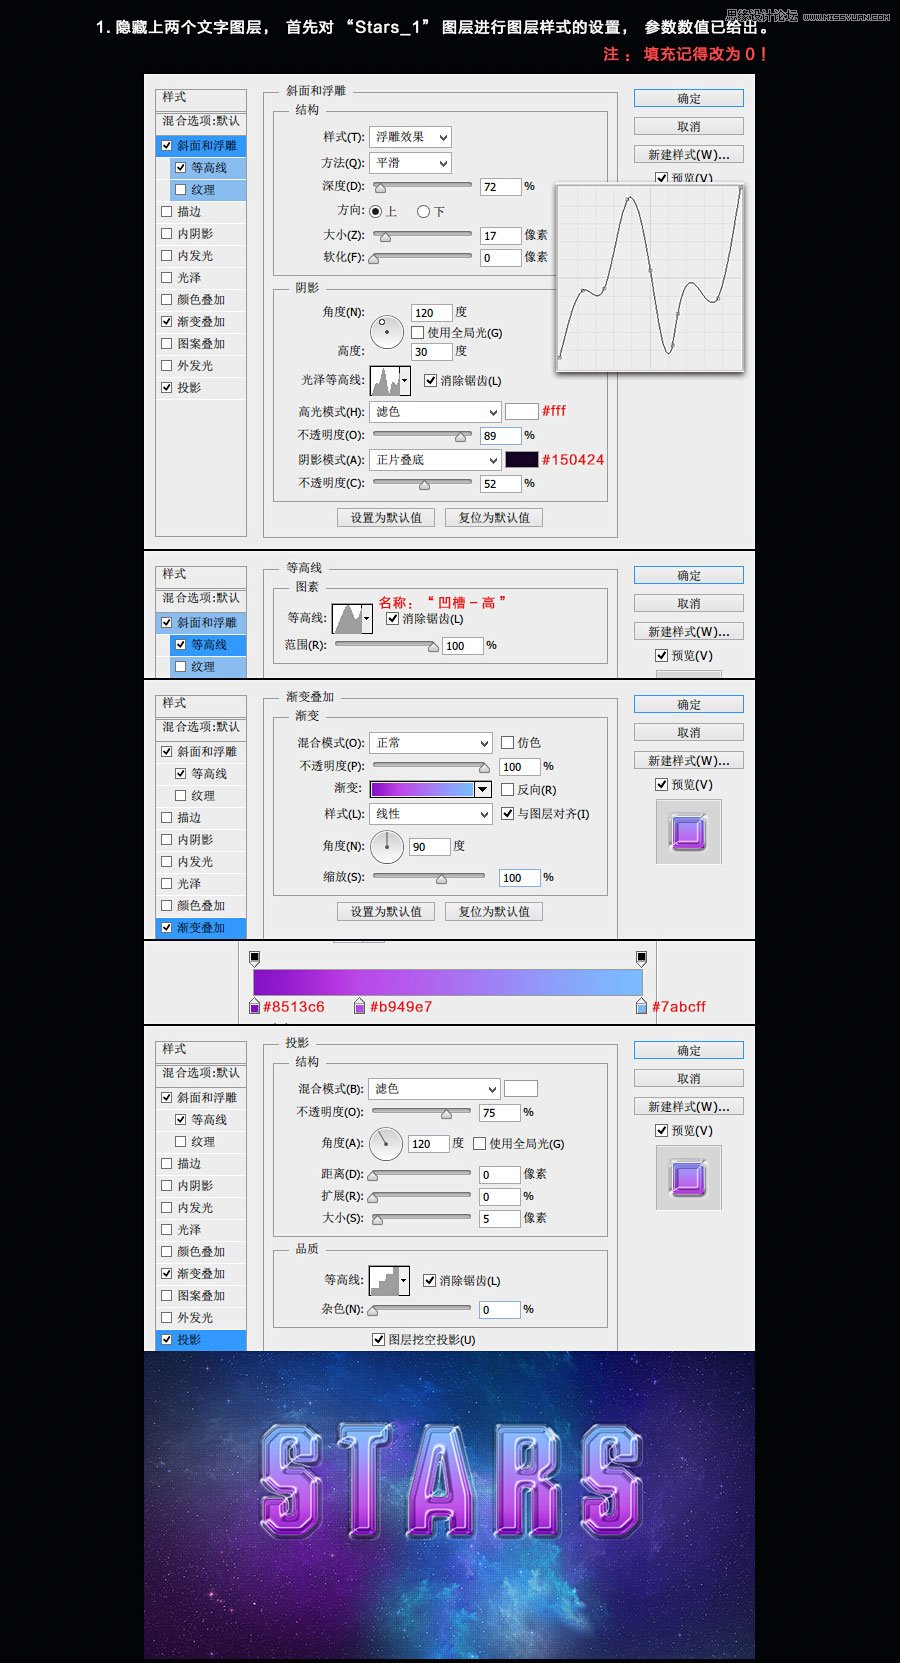Uncheck 图层挖空投影(U) checkbox
Screen dimensions: 900x1663
point(378,1339)
